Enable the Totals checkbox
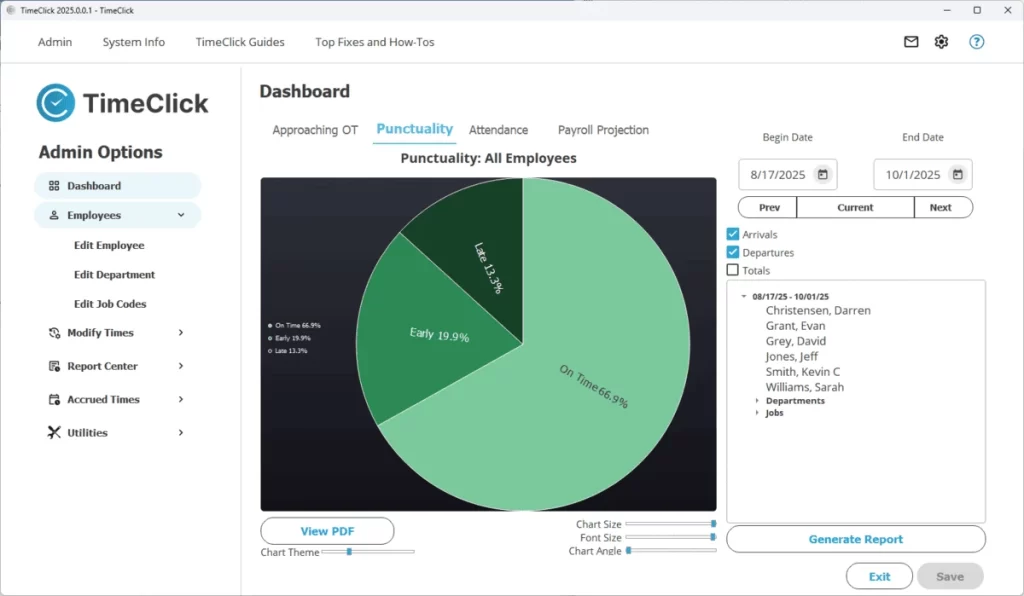Image resolution: width=1024 pixels, height=596 pixels. pos(732,270)
